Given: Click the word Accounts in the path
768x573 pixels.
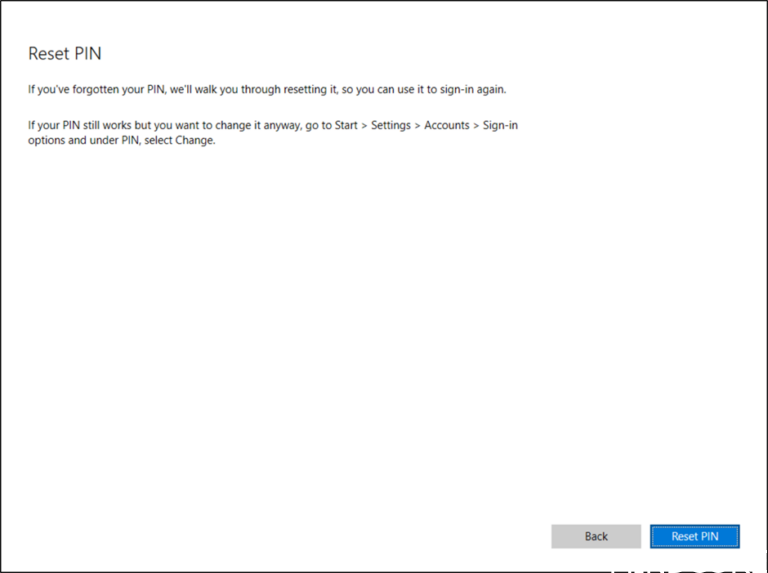Looking at the screenshot, I should 446,126.
